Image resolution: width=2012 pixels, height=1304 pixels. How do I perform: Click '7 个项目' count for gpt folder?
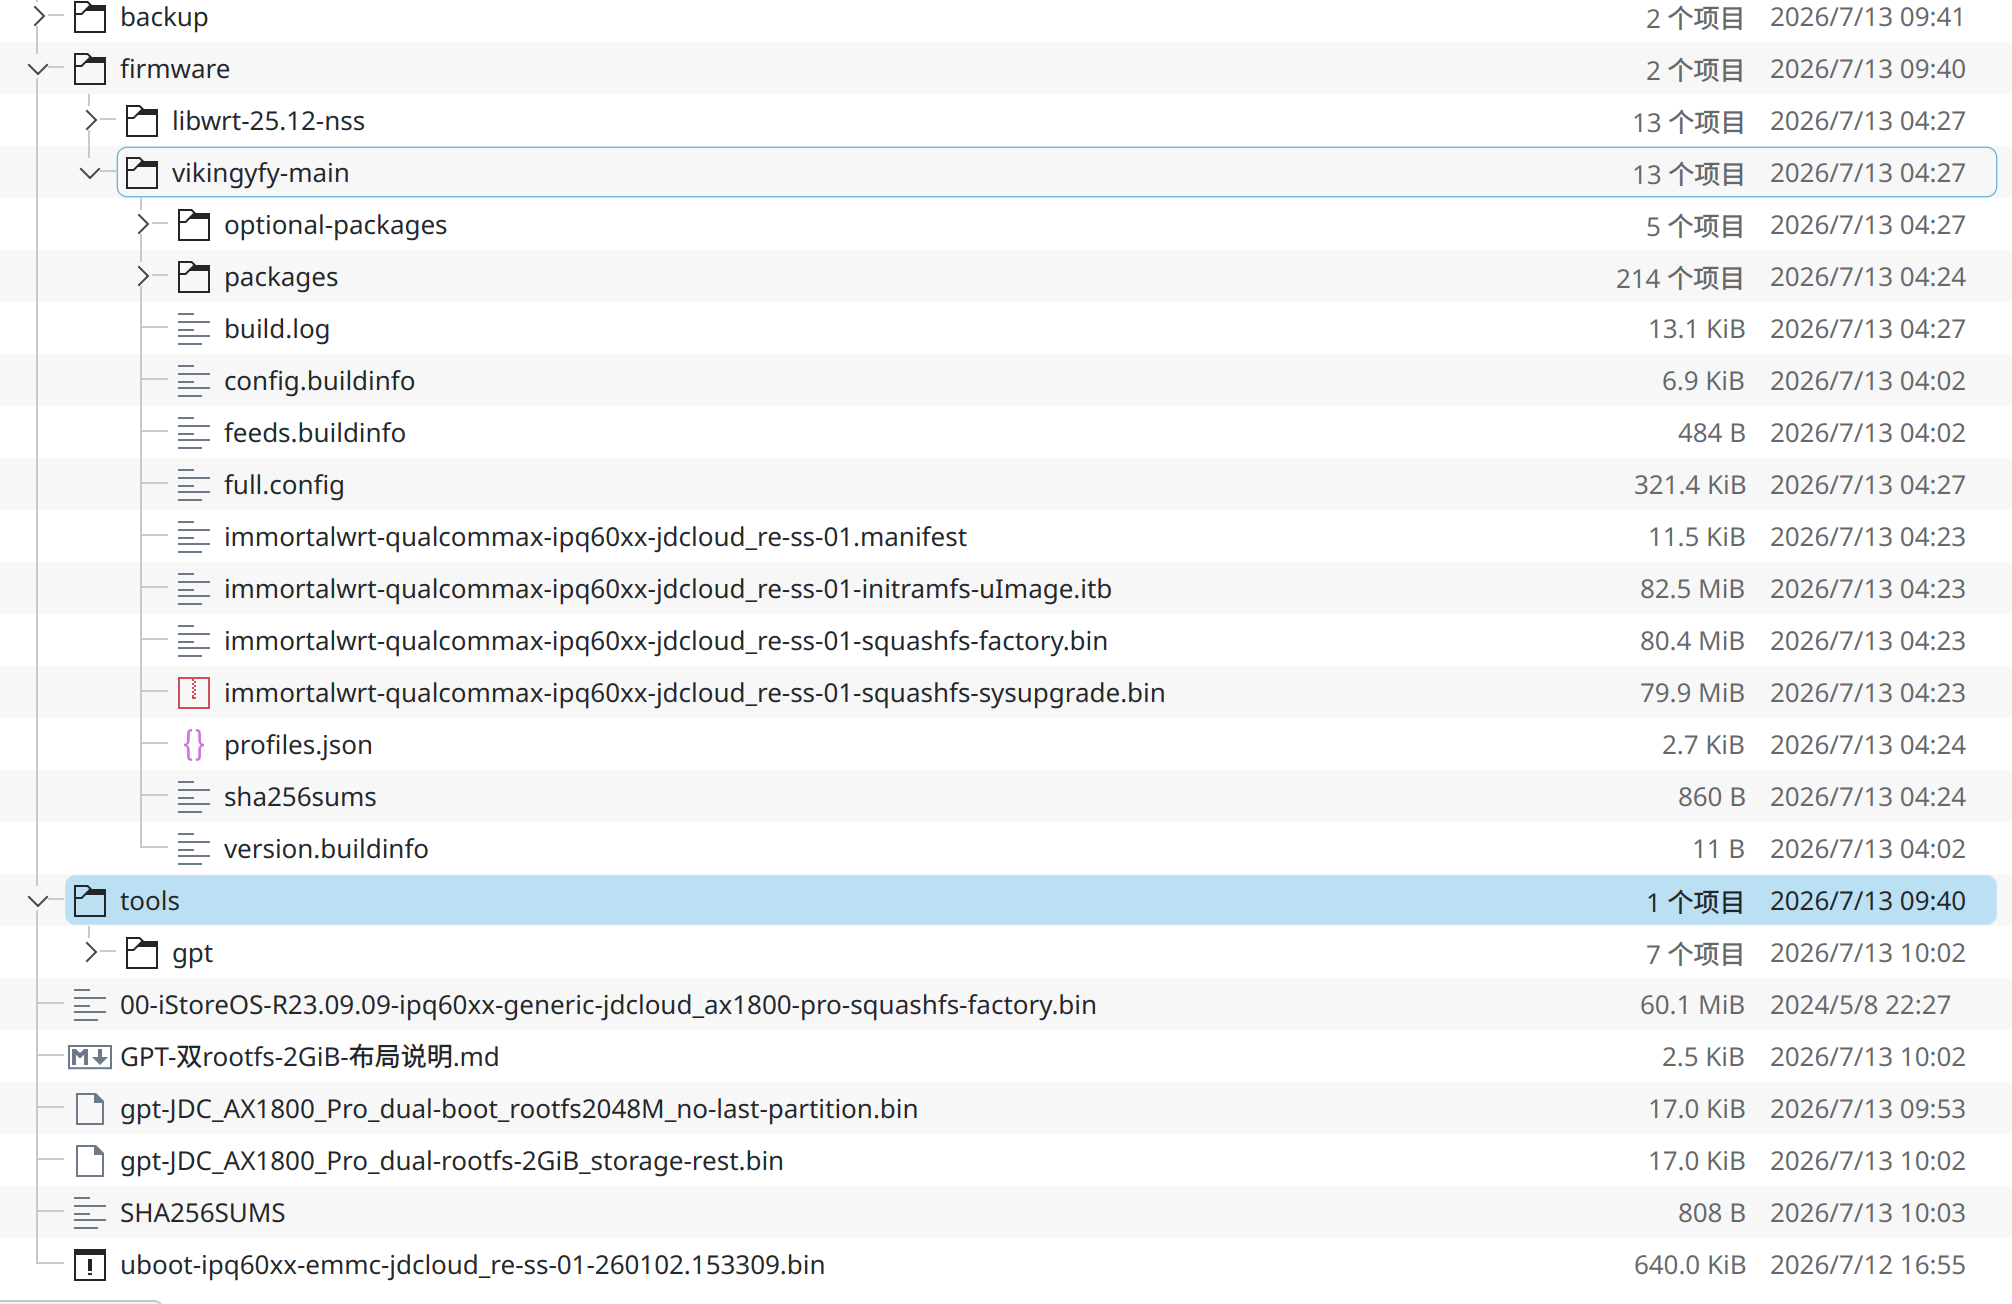point(1695,953)
